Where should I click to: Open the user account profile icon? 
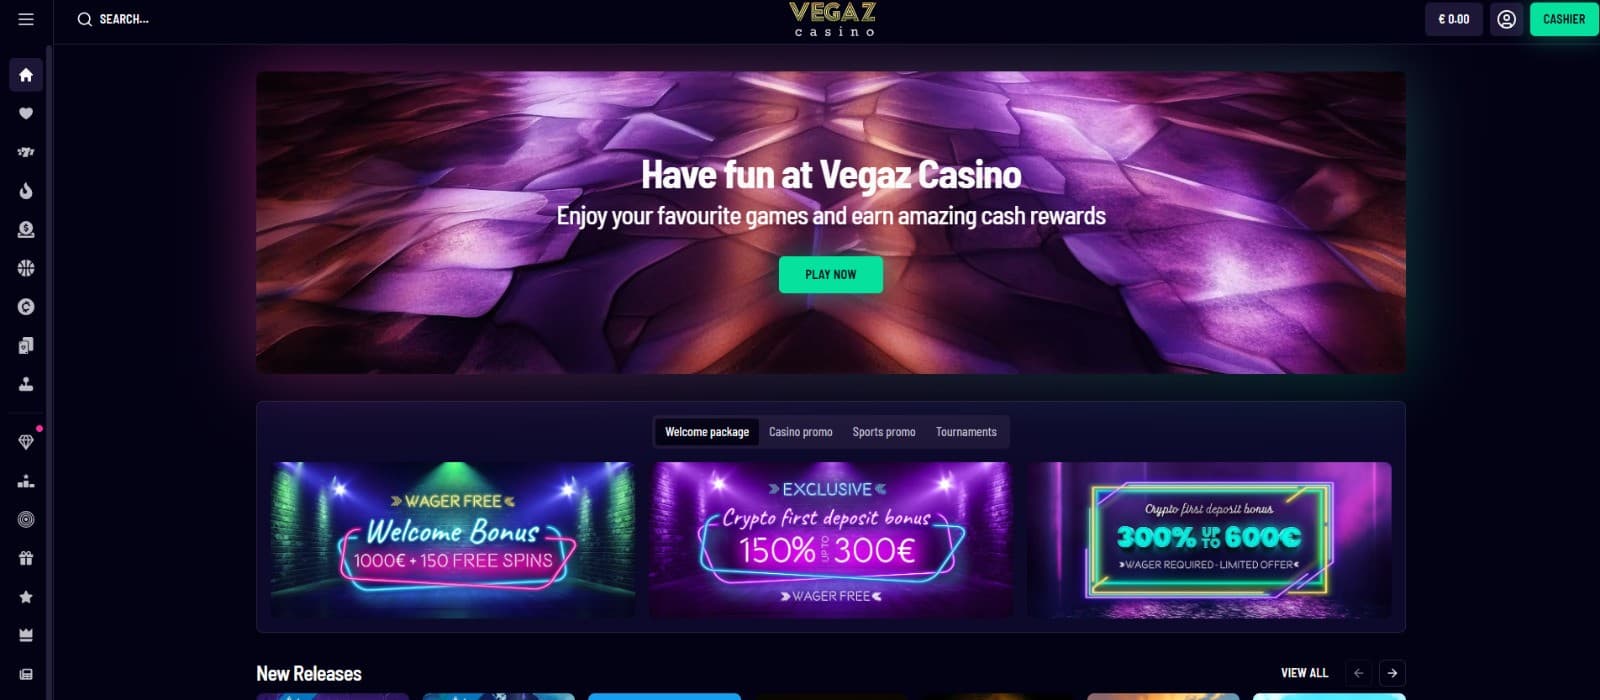(x=1506, y=19)
